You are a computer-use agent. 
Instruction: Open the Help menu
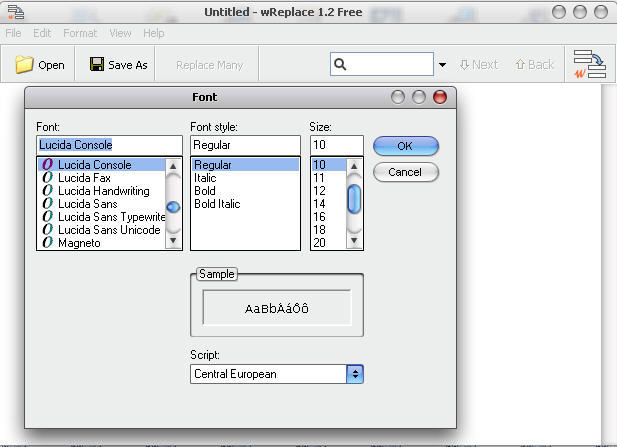153,33
